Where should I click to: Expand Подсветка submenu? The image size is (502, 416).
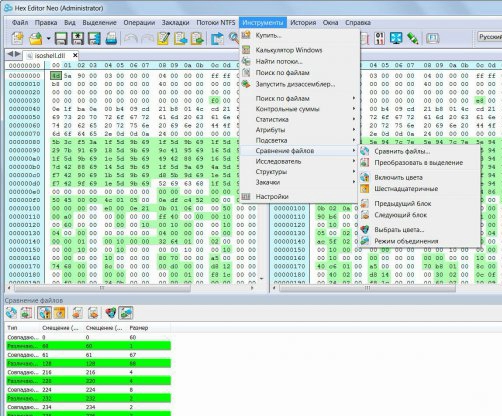[299, 140]
